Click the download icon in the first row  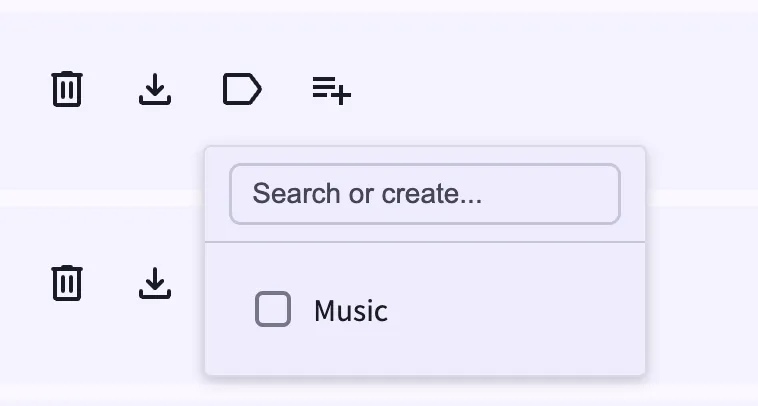(x=155, y=89)
